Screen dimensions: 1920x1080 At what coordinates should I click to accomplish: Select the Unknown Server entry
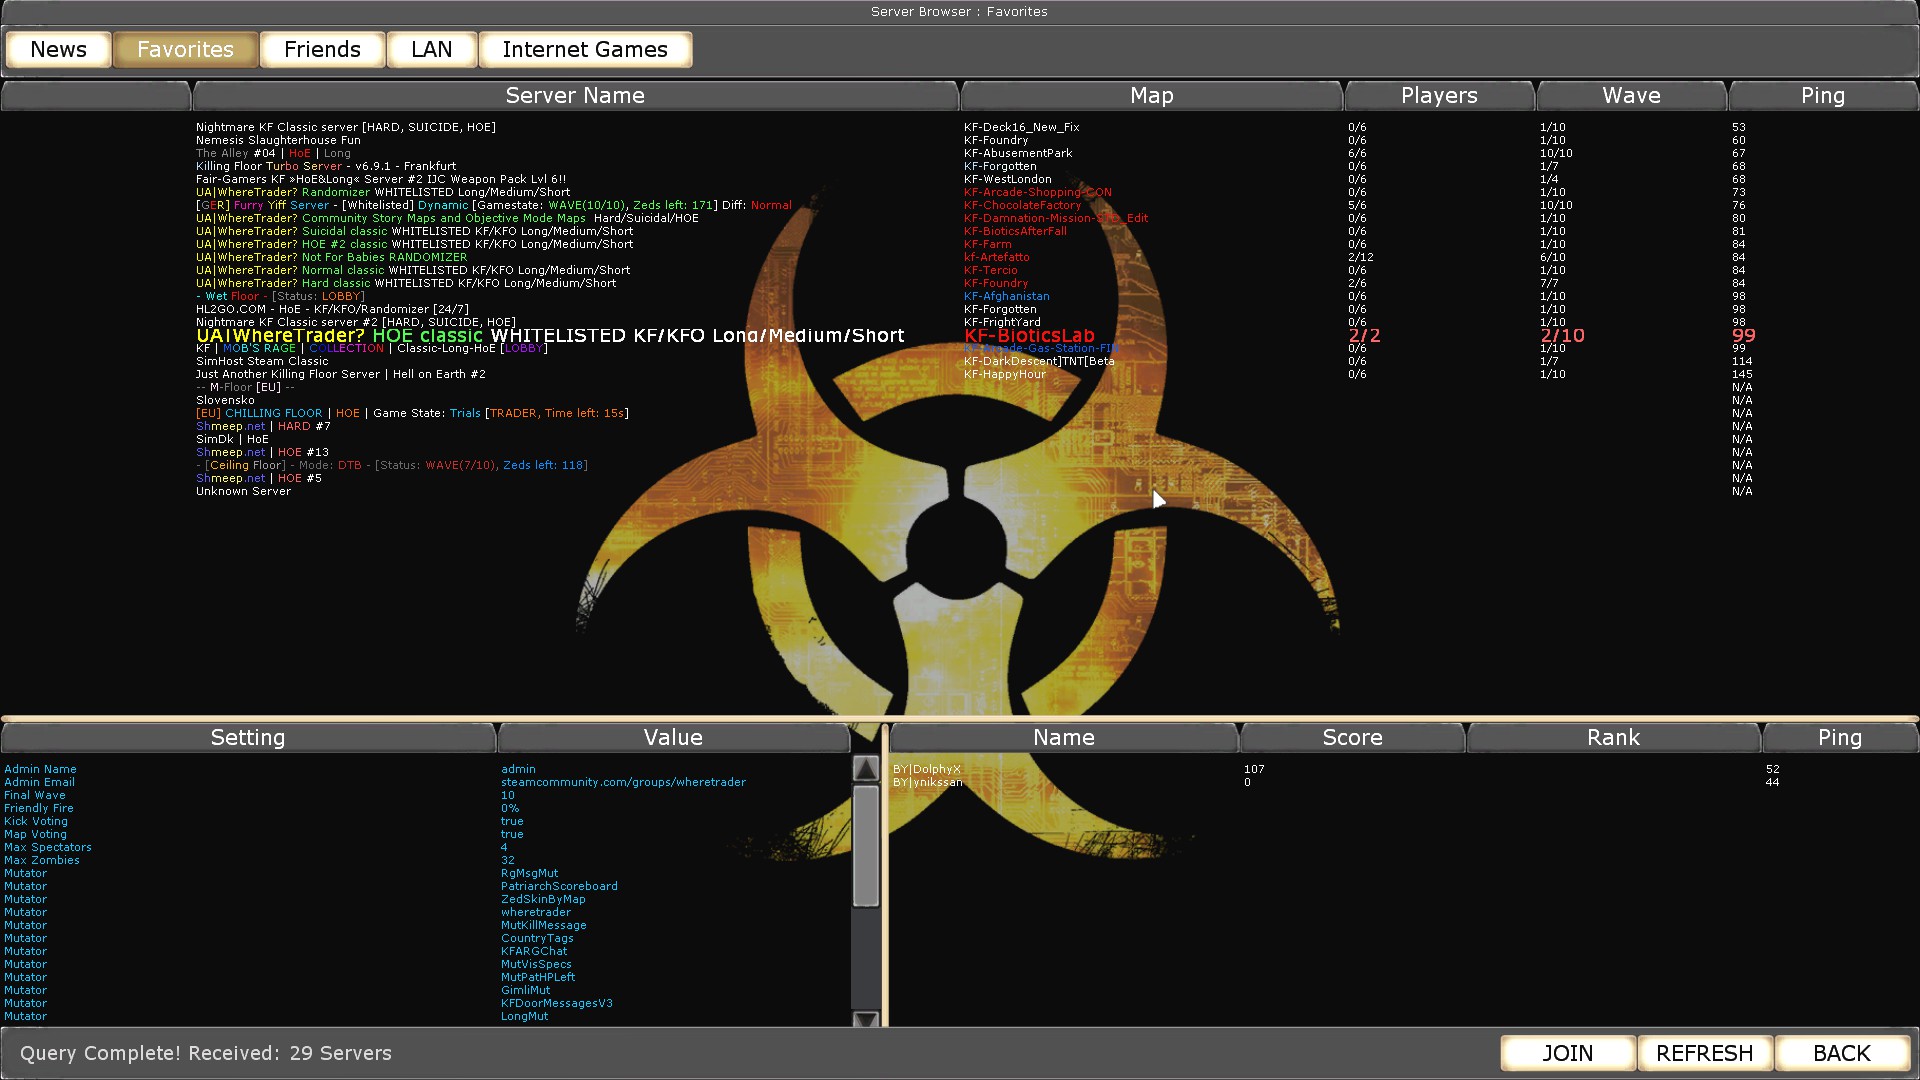(243, 491)
